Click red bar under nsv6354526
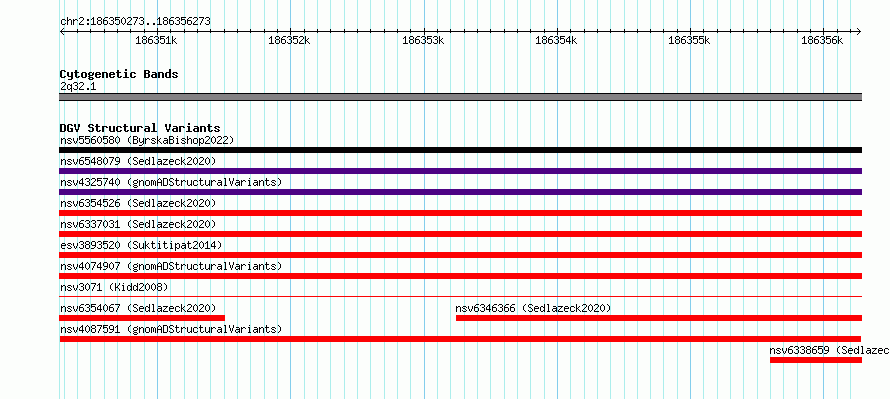Viewport: 890px width, 399px height. click(460, 213)
